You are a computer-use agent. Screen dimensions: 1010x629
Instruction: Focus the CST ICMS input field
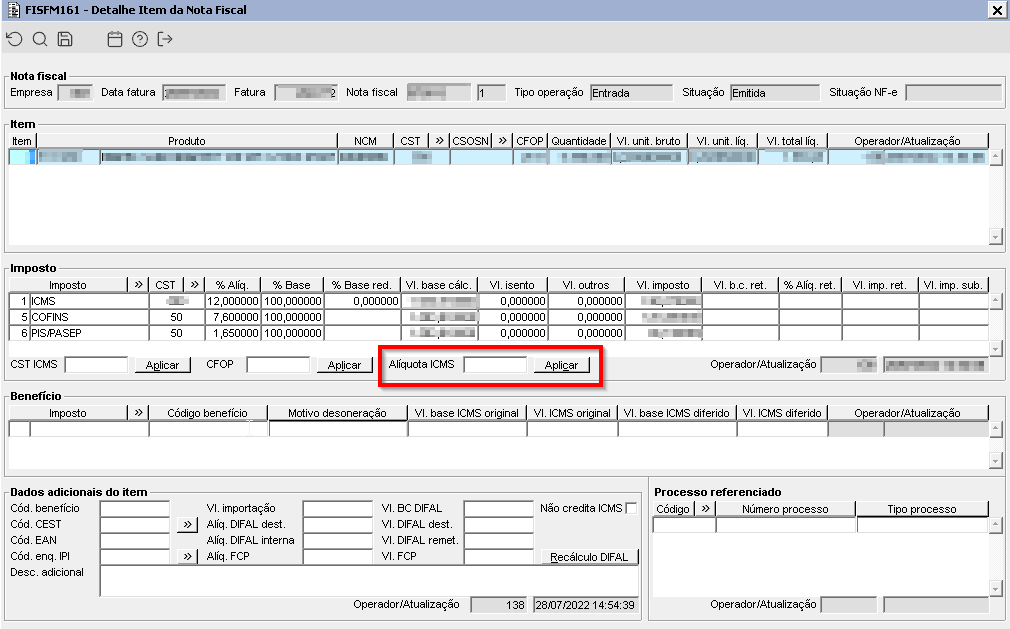97,364
